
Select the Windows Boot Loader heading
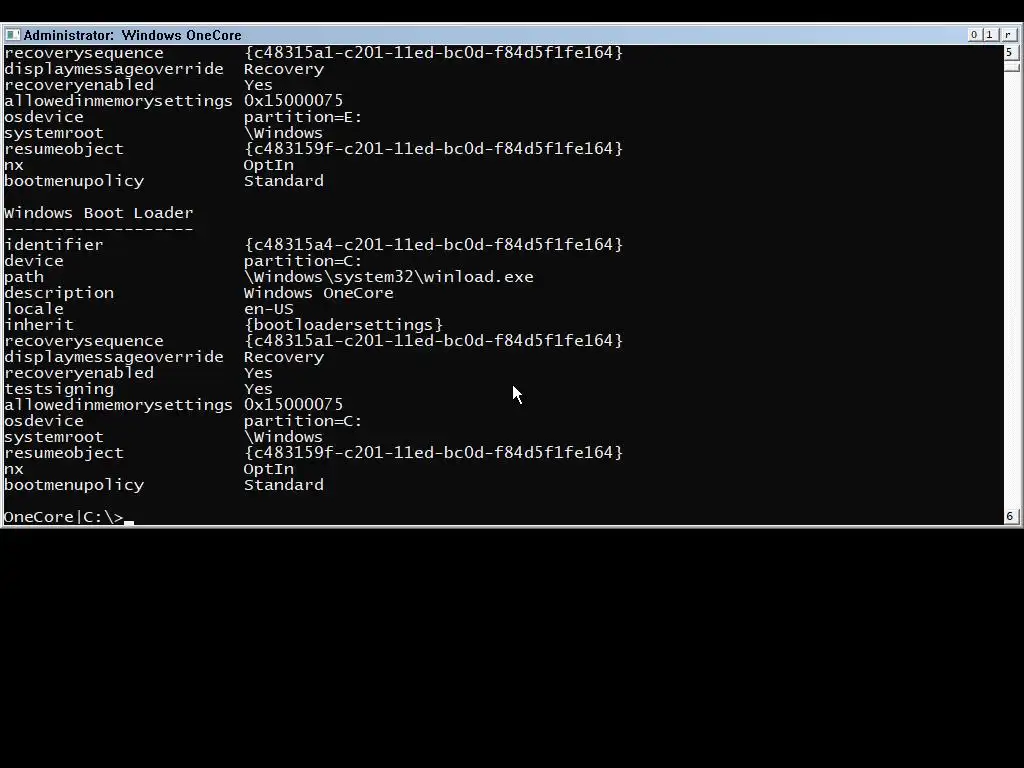coord(99,213)
